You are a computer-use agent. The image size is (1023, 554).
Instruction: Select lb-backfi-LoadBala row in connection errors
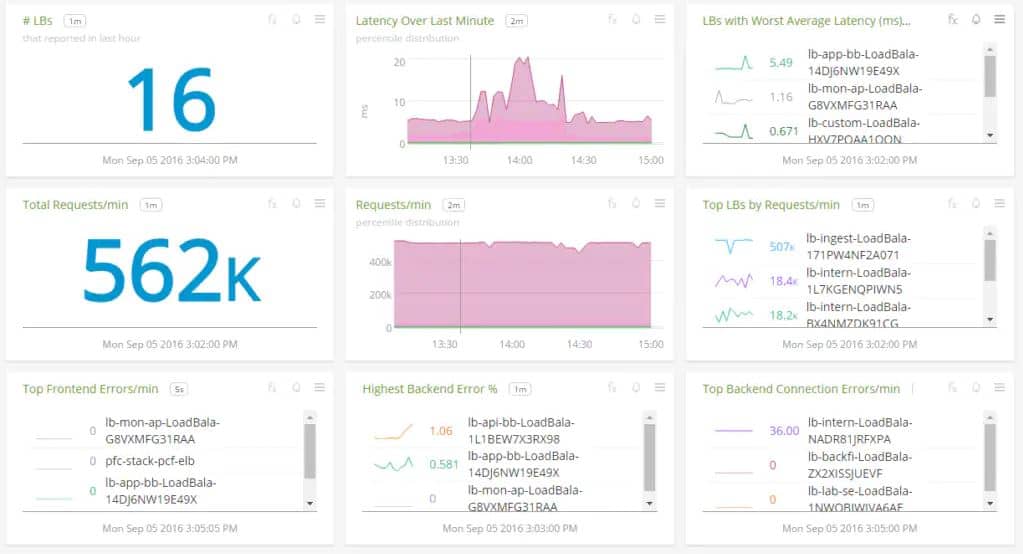click(x=842, y=465)
